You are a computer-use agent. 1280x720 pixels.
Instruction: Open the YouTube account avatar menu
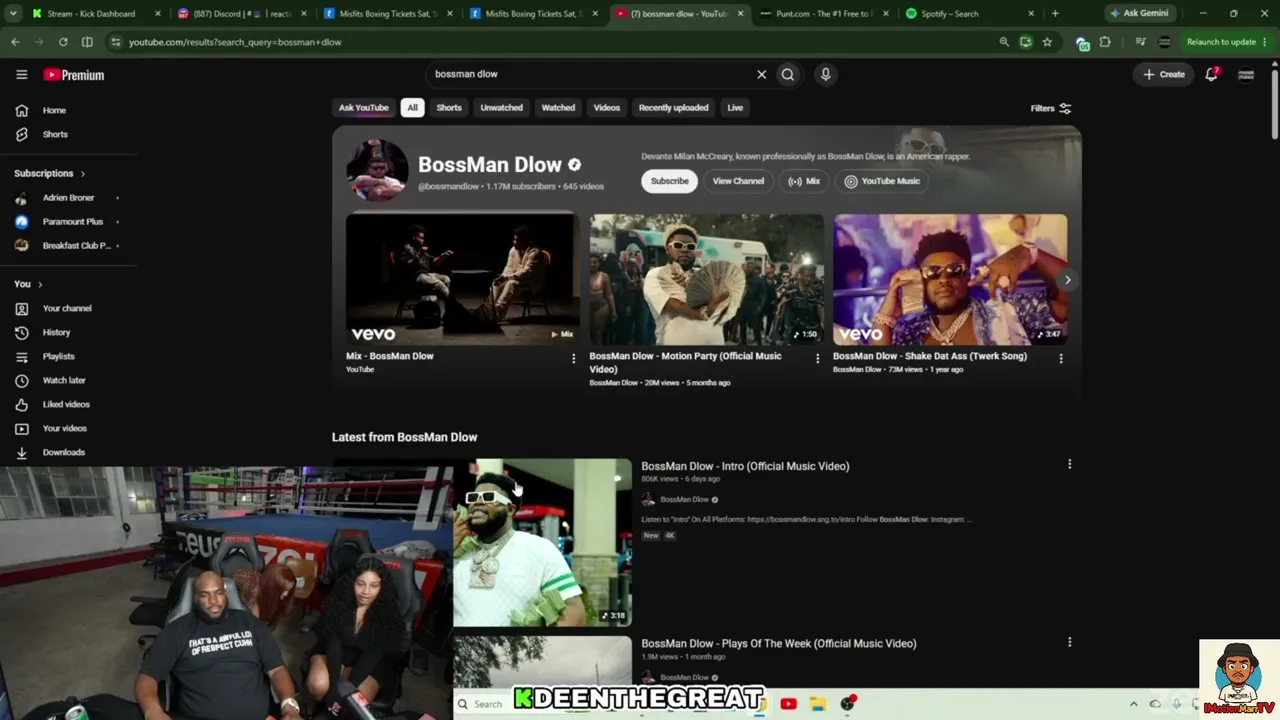pos(1246,74)
